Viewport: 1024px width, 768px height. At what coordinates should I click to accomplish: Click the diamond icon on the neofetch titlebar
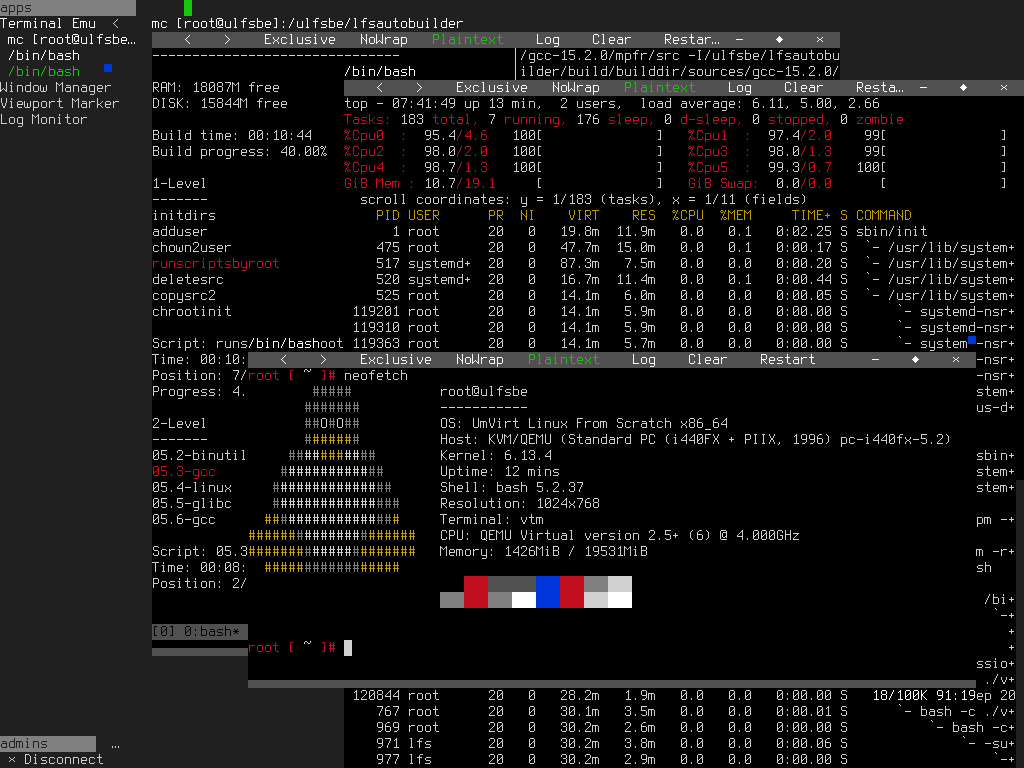914,359
